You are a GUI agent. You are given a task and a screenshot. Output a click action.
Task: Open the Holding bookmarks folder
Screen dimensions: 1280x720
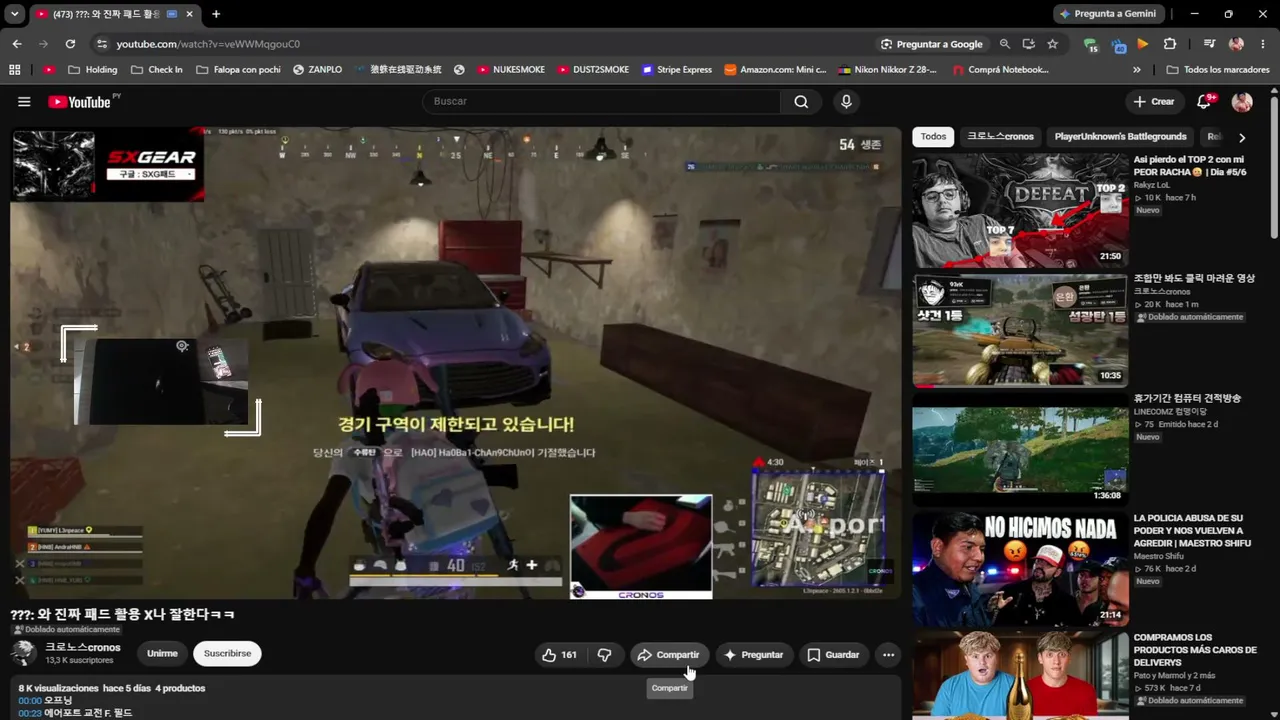click(x=93, y=70)
